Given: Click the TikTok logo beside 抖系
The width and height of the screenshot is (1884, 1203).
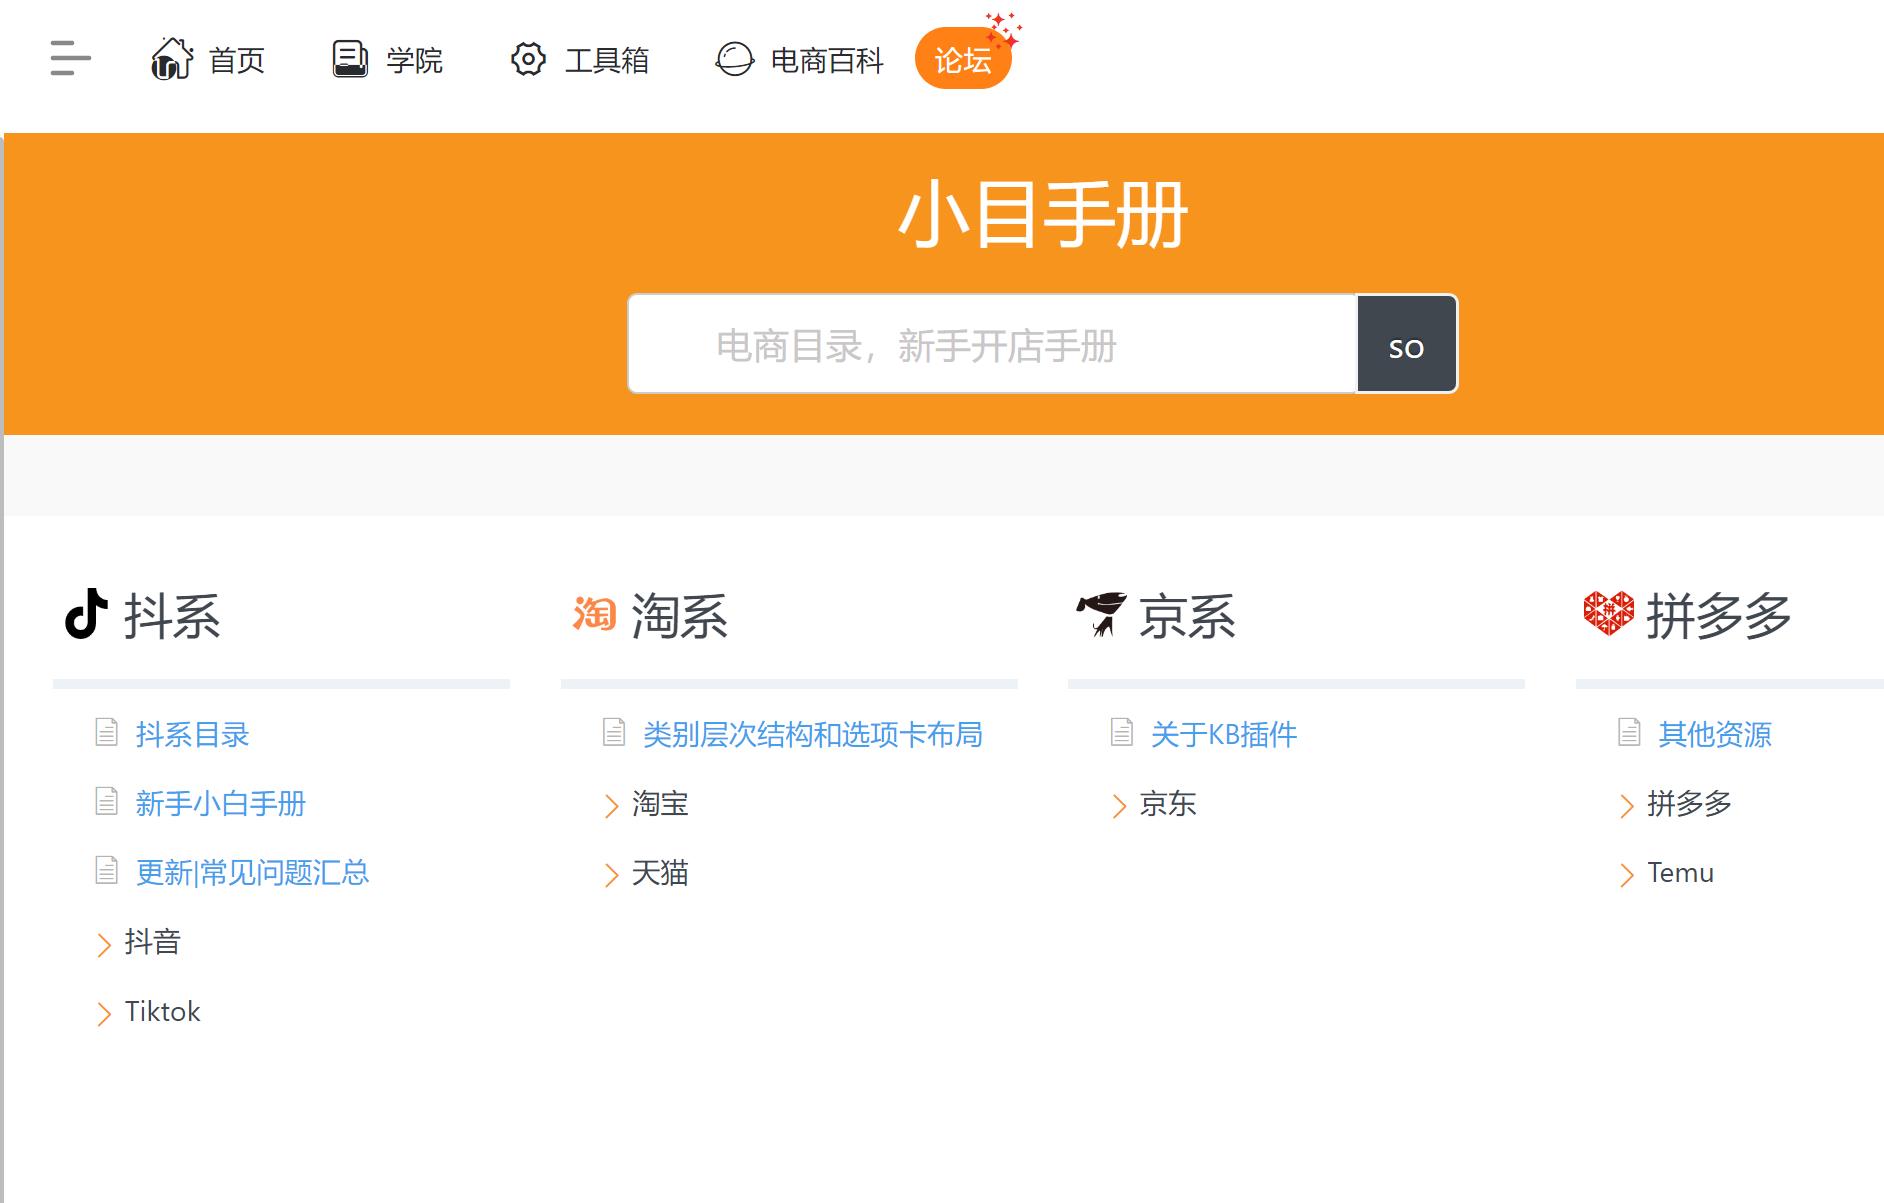Looking at the screenshot, I should coord(86,614).
